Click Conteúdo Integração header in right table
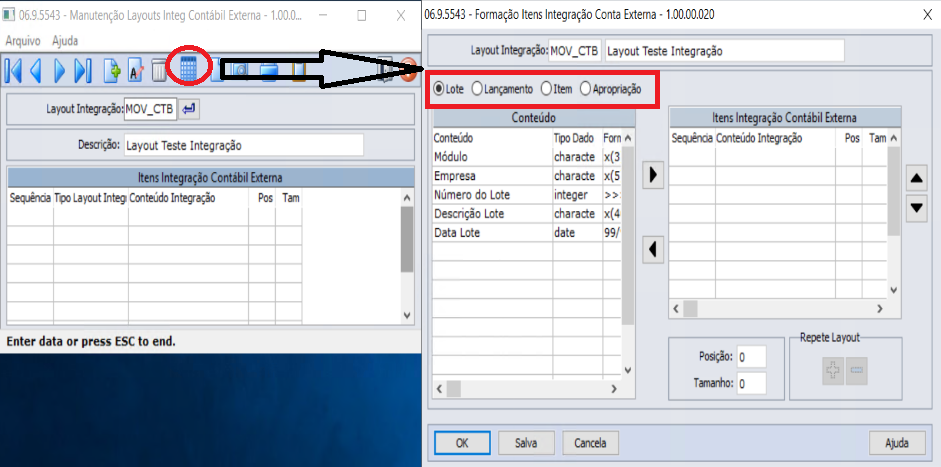 [x=775, y=139]
